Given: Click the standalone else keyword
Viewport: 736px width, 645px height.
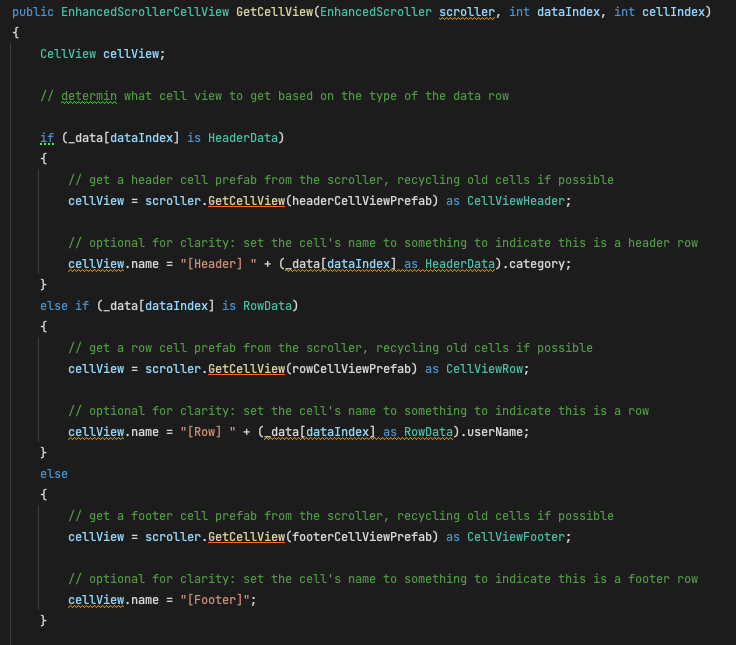Looking at the screenshot, I should (x=54, y=474).
